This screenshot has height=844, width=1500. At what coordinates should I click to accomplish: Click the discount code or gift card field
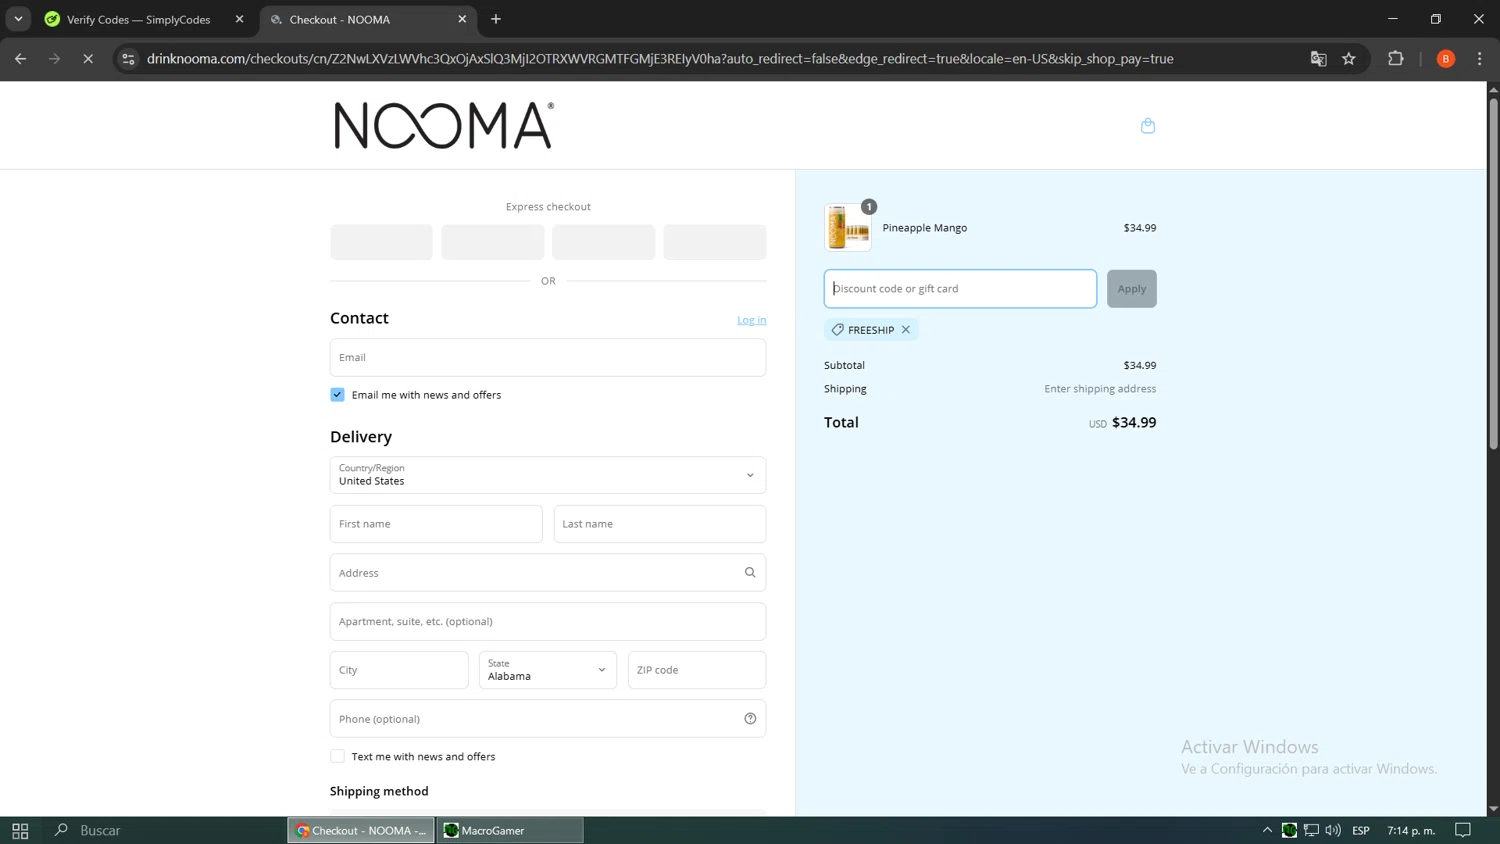pyautogui.click(x=960, y=289)
